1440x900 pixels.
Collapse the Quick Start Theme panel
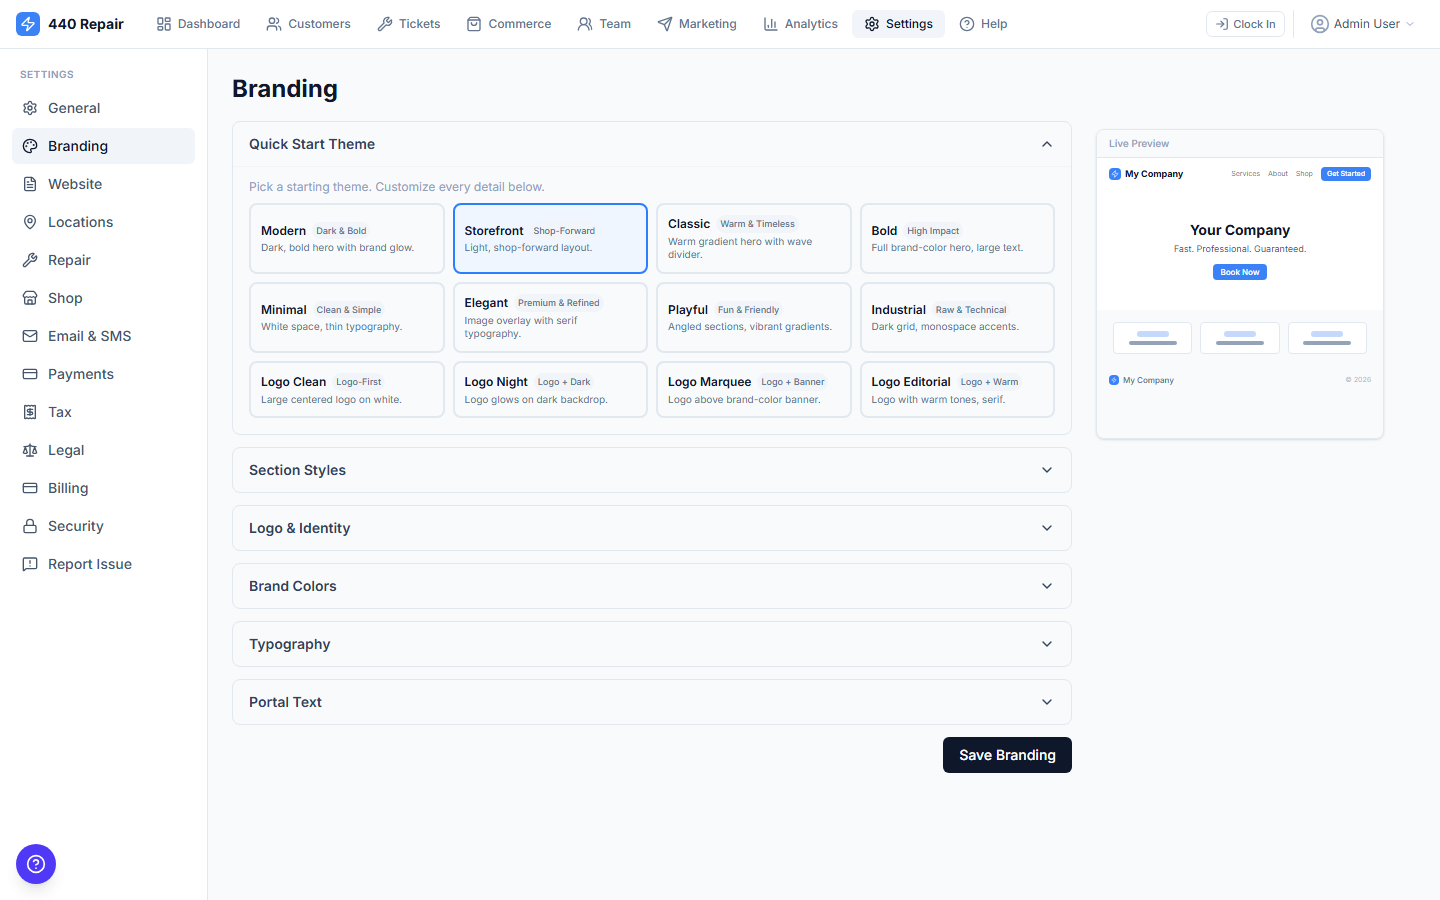pos(1046,144)
